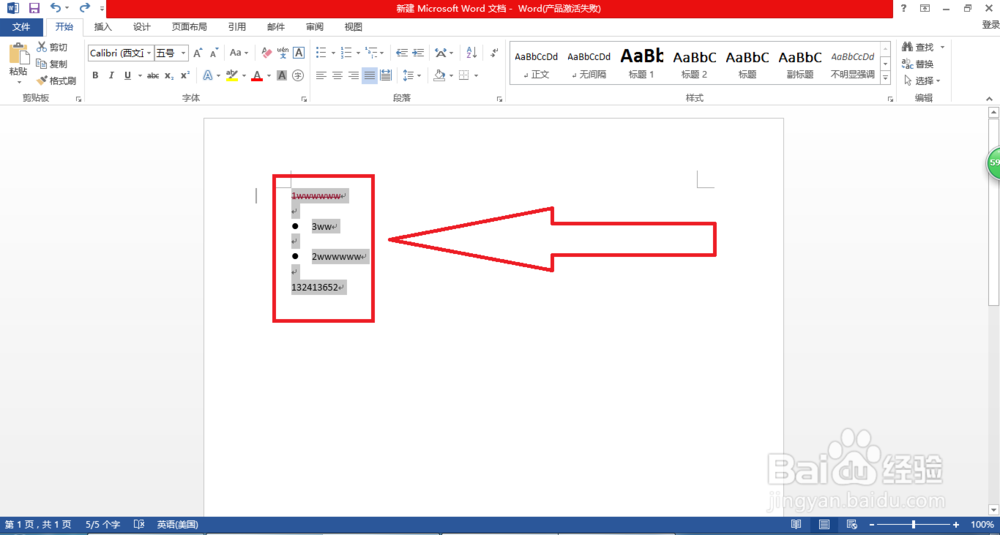This screenshot has width=1000, height=535.
Task: Clear all formatting with eraser icon
Action: 267,53
